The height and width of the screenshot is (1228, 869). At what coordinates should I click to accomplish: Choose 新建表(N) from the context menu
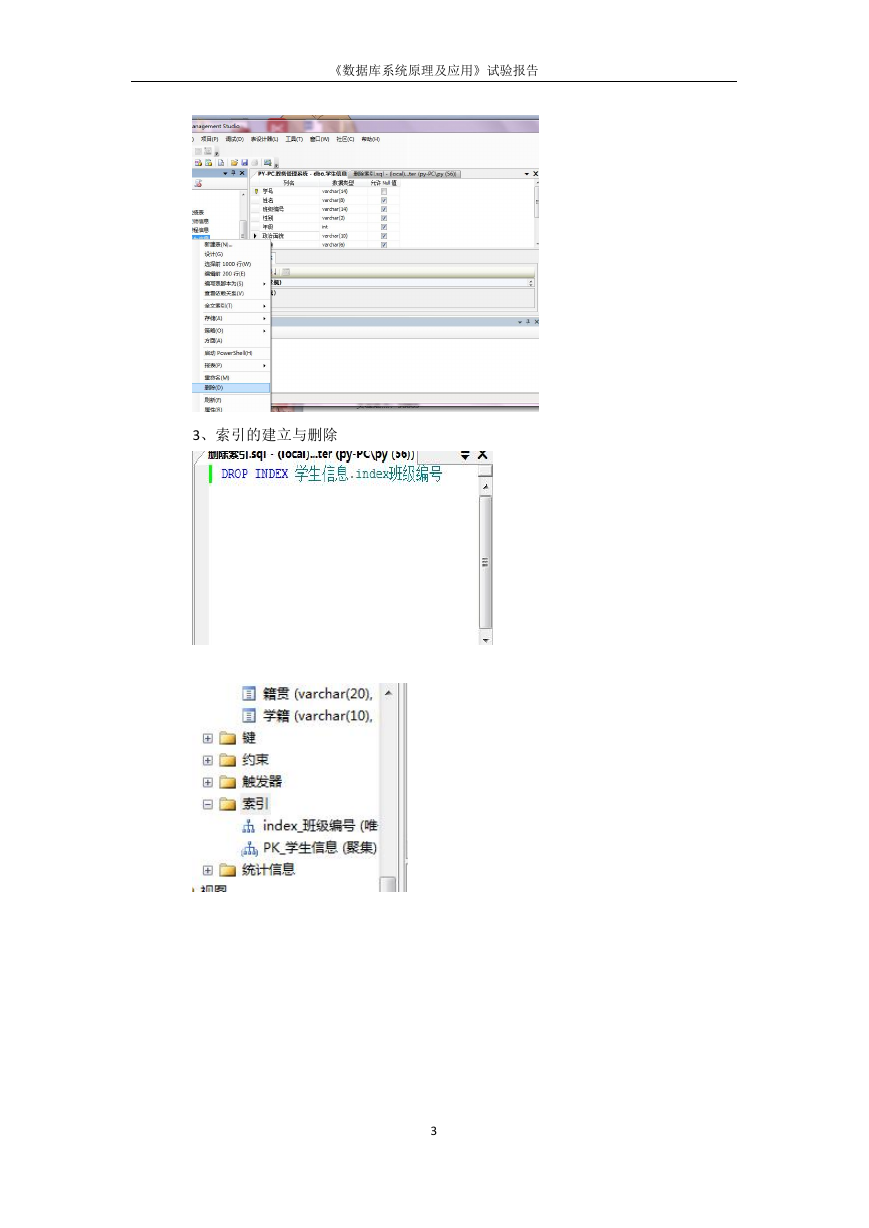pyautogui.click(x=231, y=244)
